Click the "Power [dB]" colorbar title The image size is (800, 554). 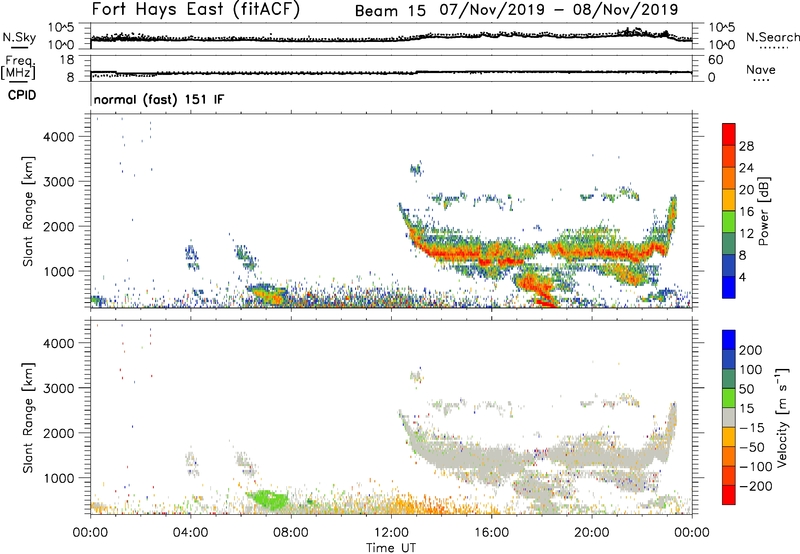[x=764, y=211]
